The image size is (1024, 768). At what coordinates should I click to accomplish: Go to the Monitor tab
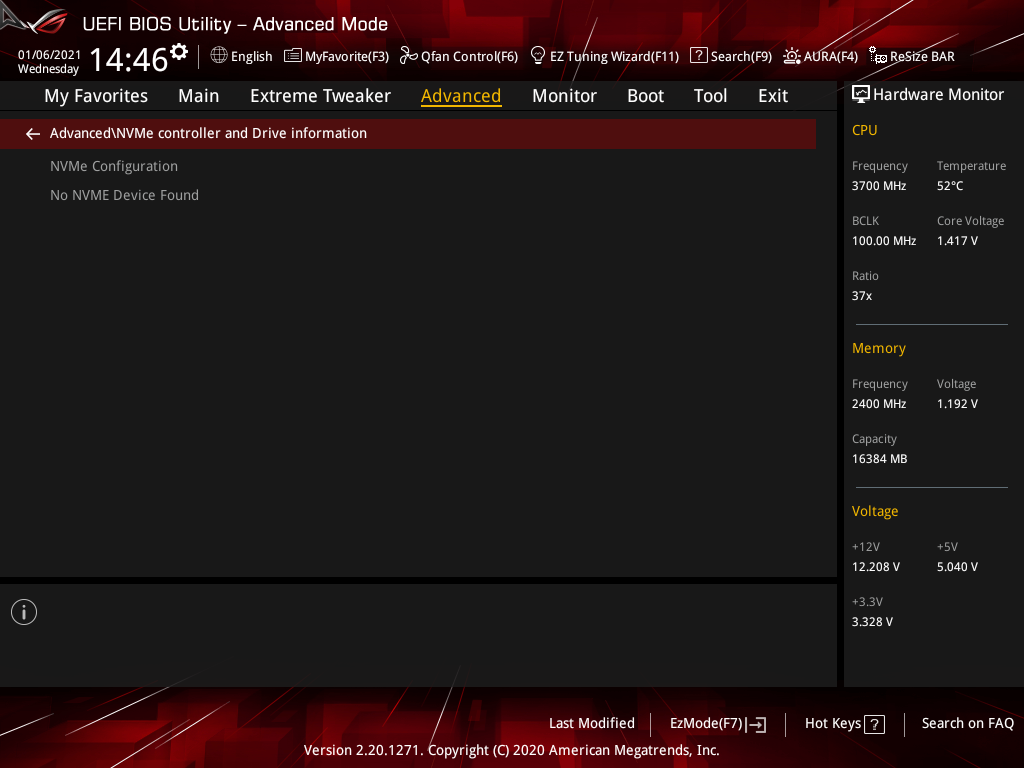(564, 96)
